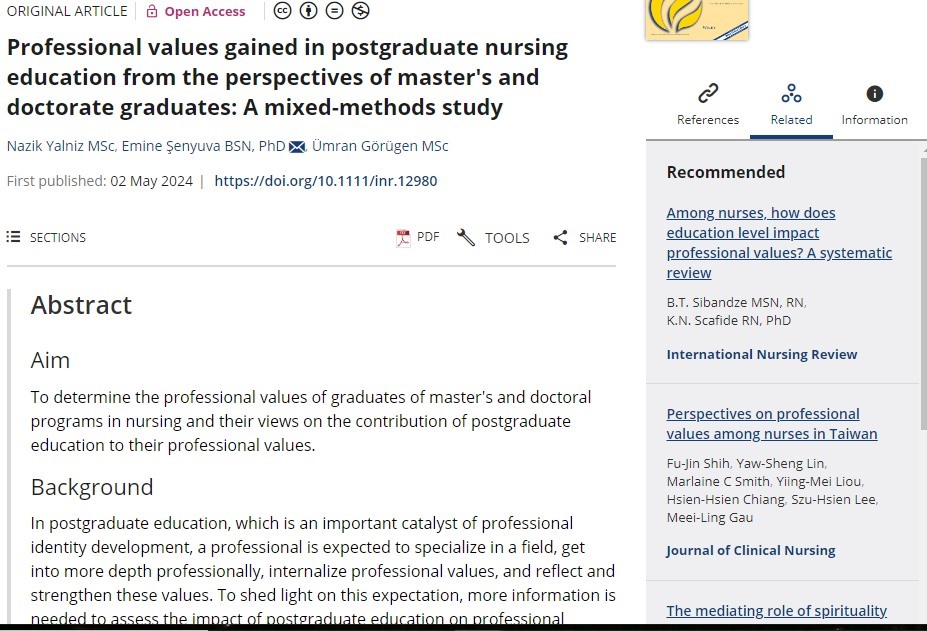Screen dimensions: 927x631
Task: Open 'The mediating role of spirituality' link
Action: coord(776,610)
